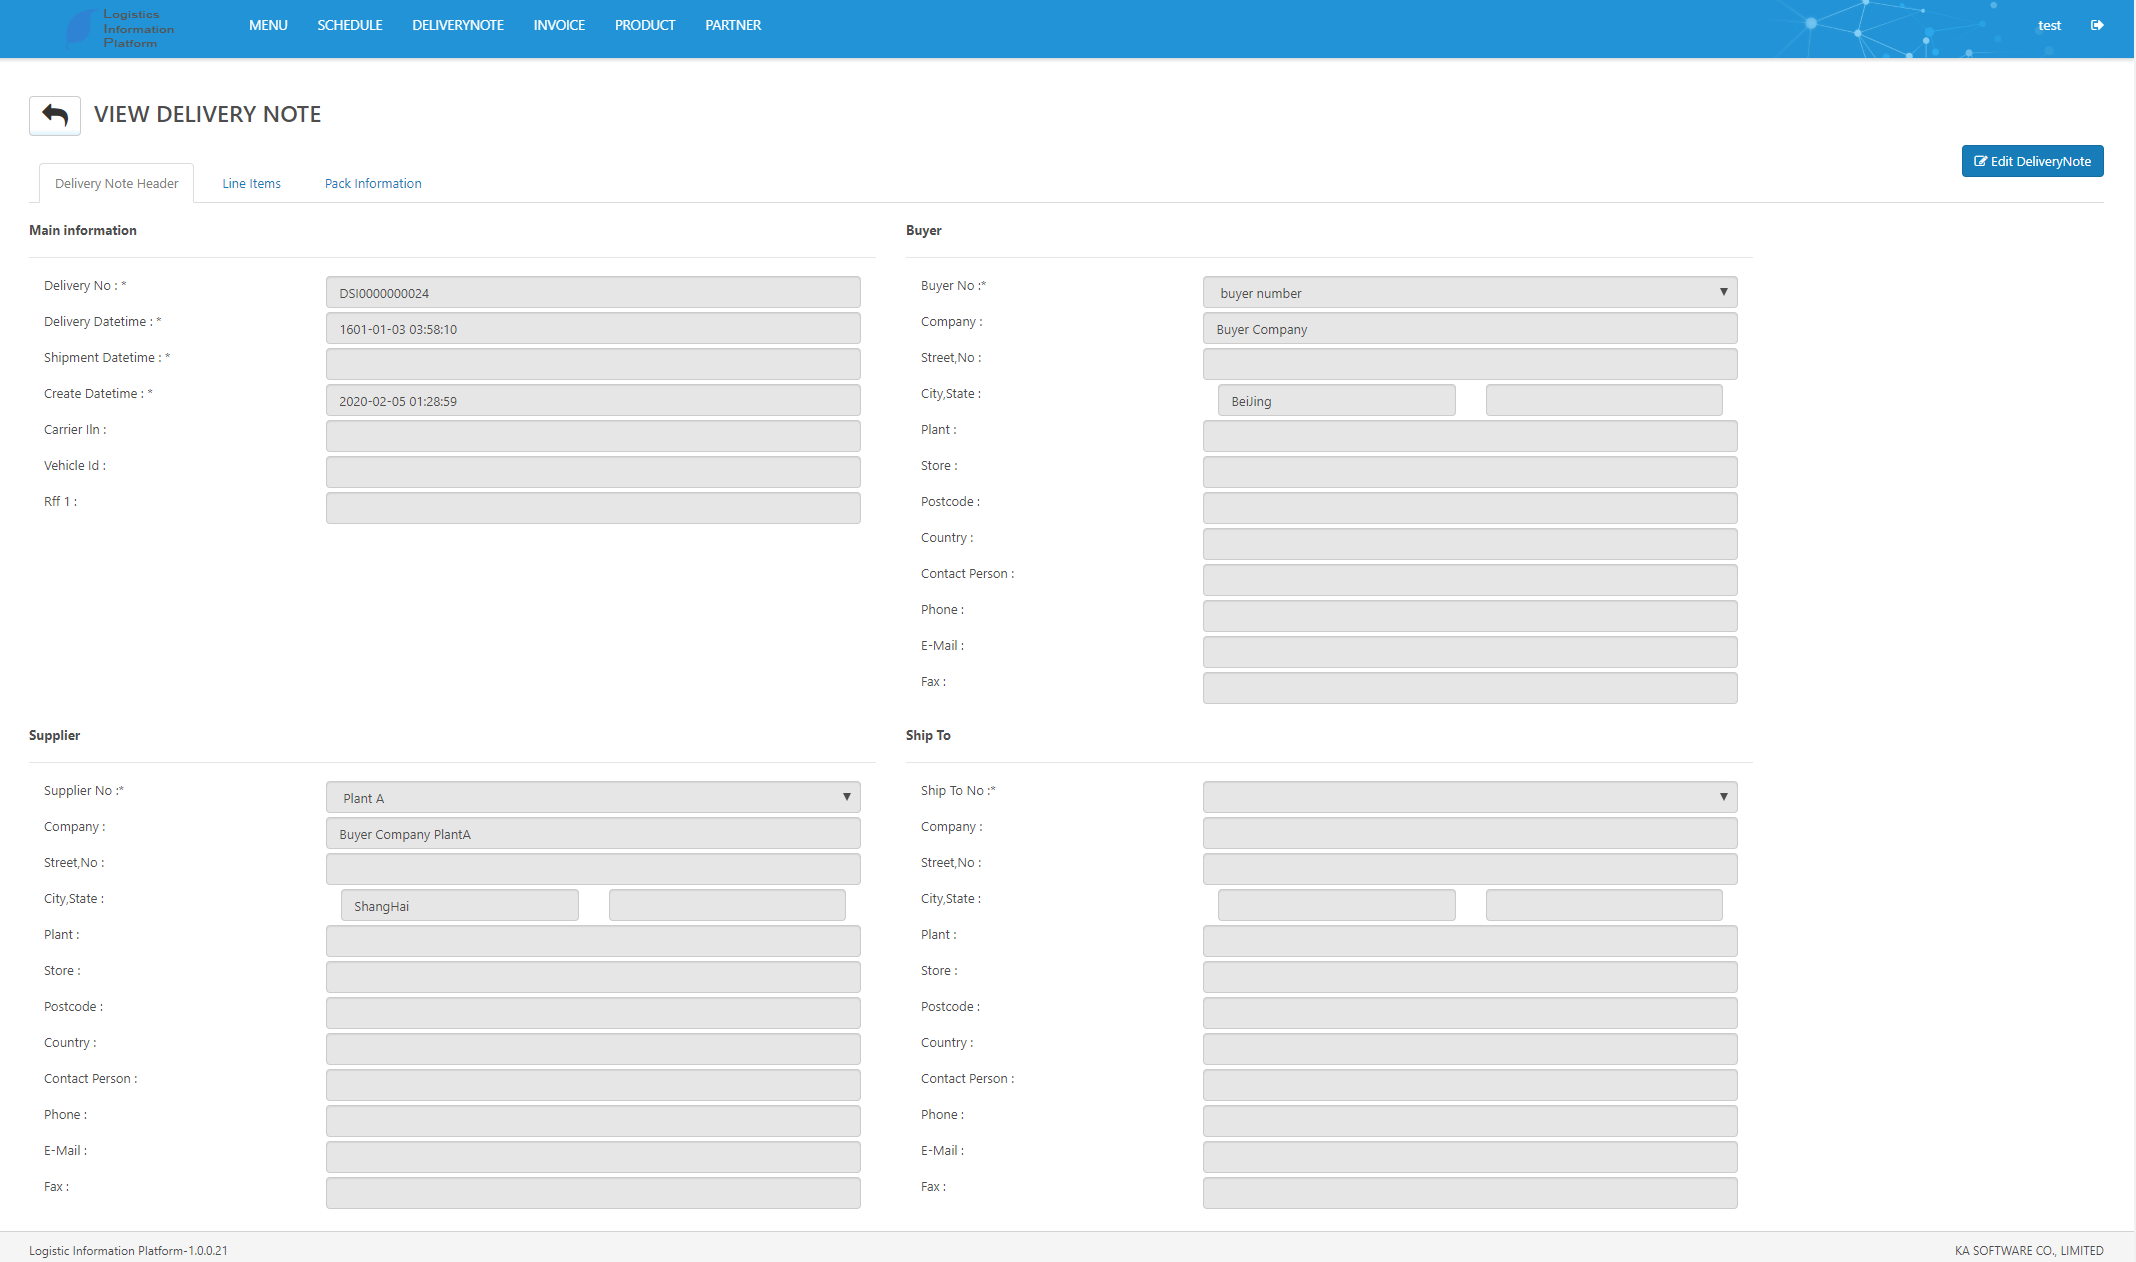Click the Edit DeliveryNote button

pyautogui.click(x=2032, y=161)
